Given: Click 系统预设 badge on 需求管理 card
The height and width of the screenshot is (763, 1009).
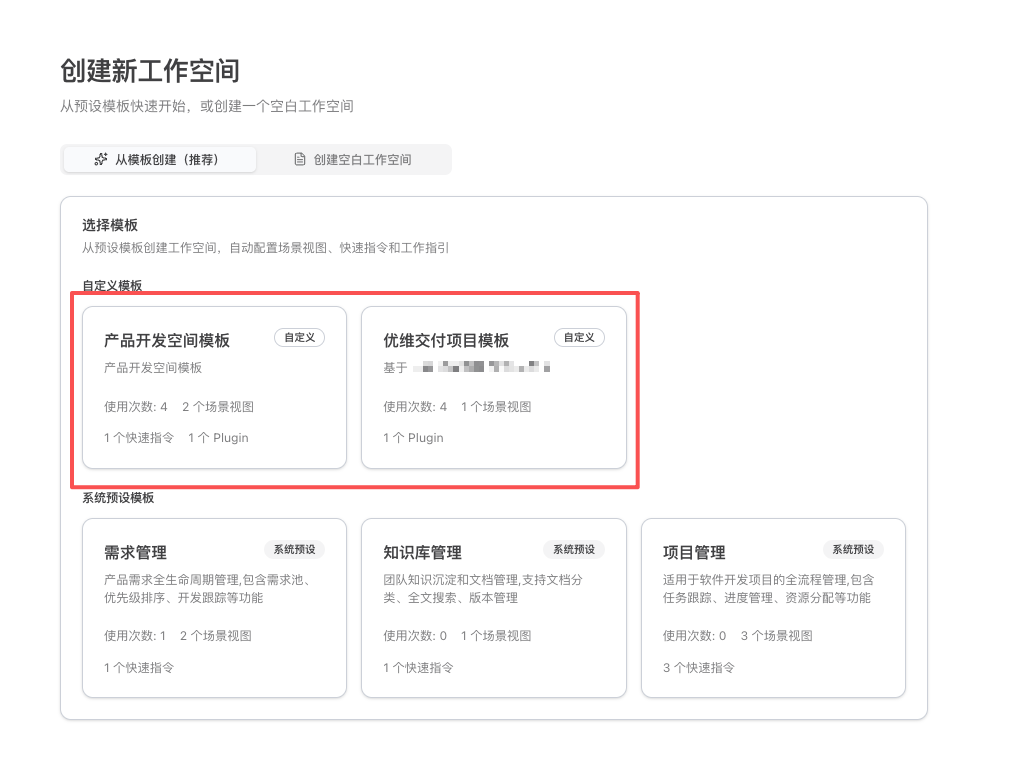Looking at the screenshot, I should pos(295,549).
